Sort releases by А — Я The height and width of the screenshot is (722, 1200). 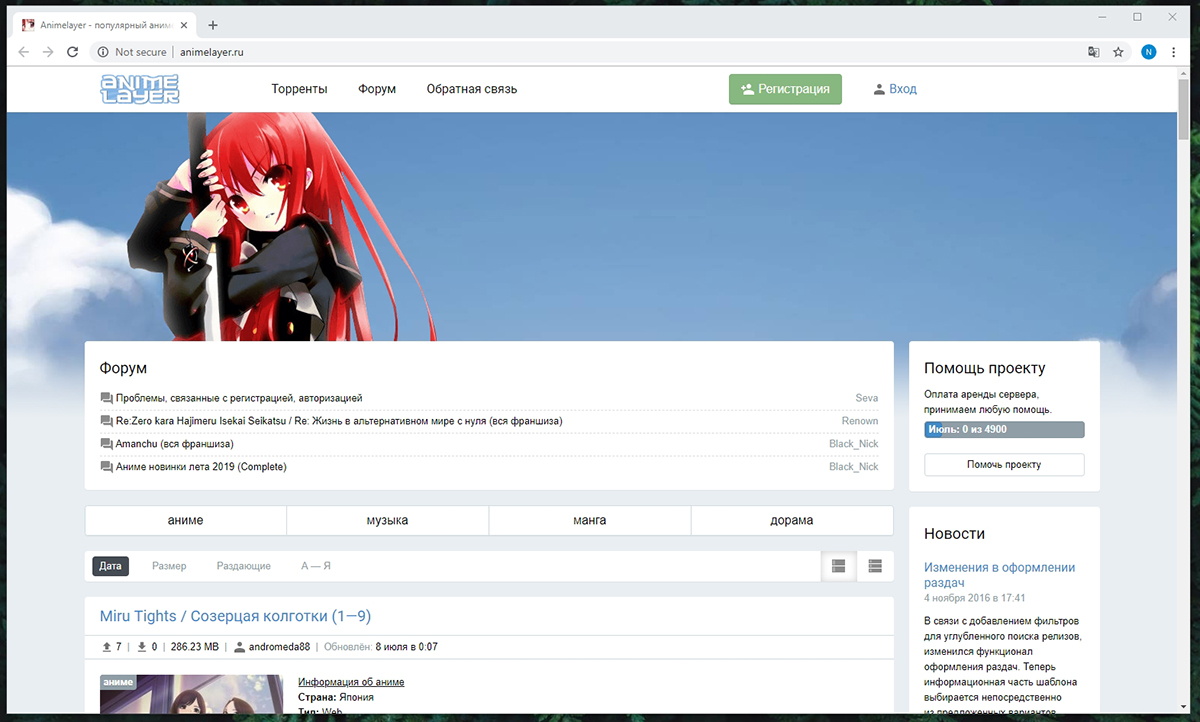316,566
